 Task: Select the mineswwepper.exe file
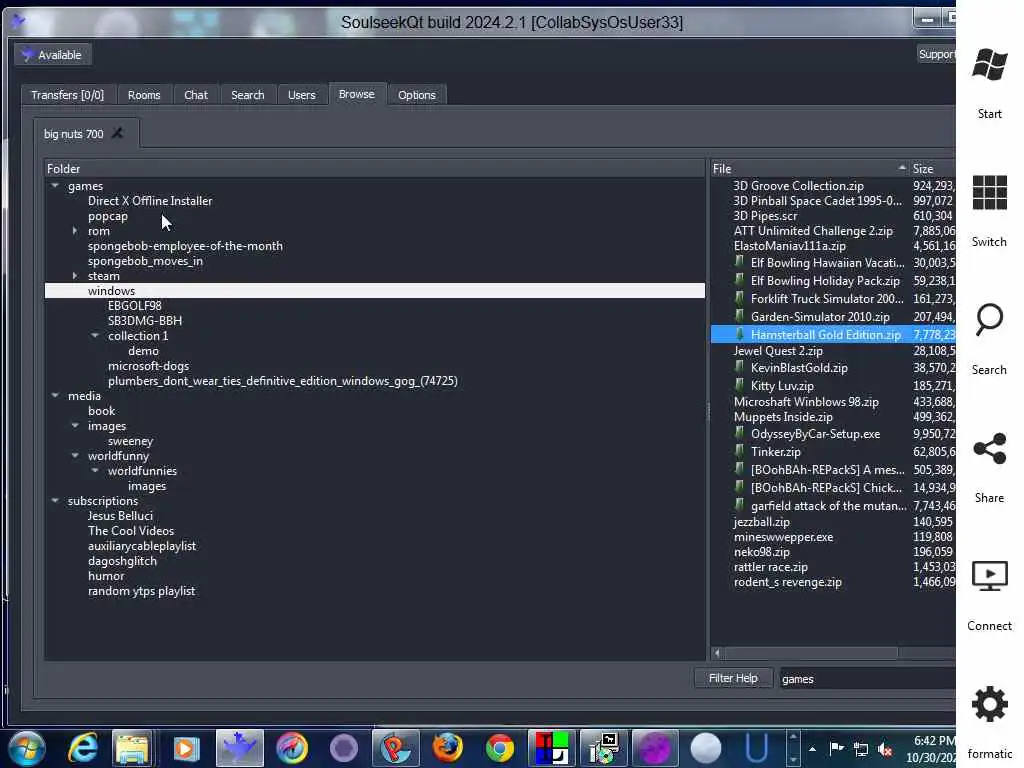(x=784, y=537)
